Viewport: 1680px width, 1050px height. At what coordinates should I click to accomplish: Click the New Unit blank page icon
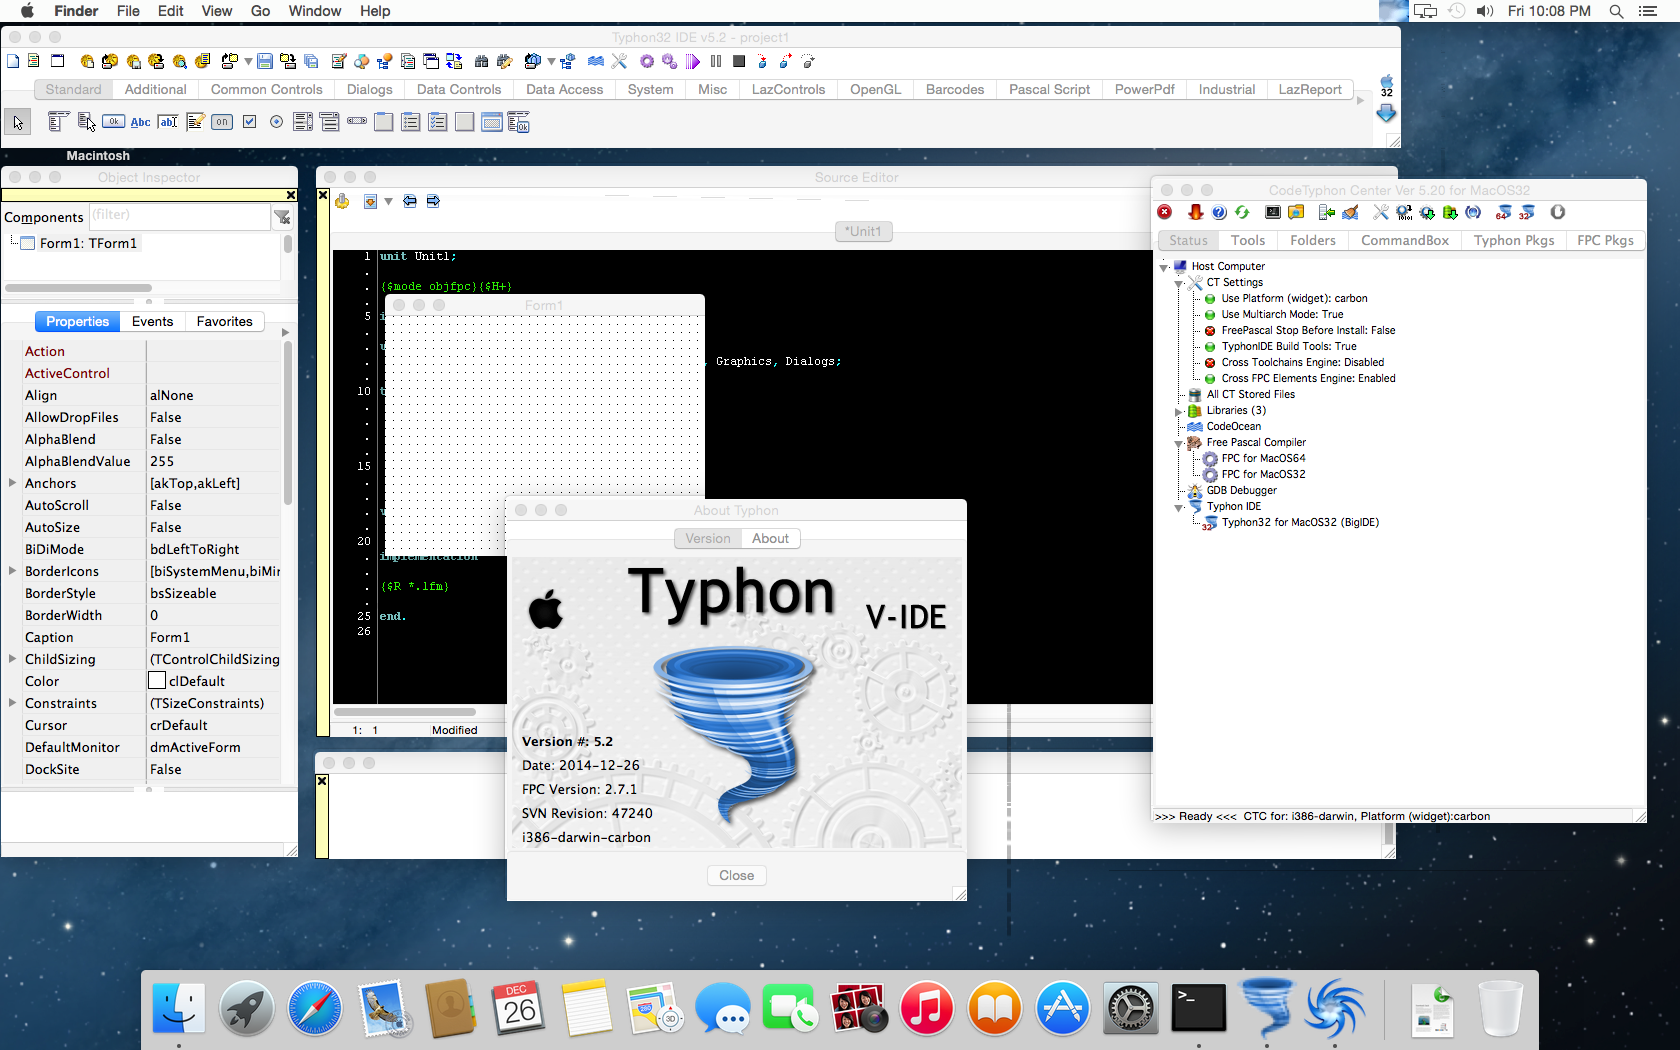click(x=13, y=61)
